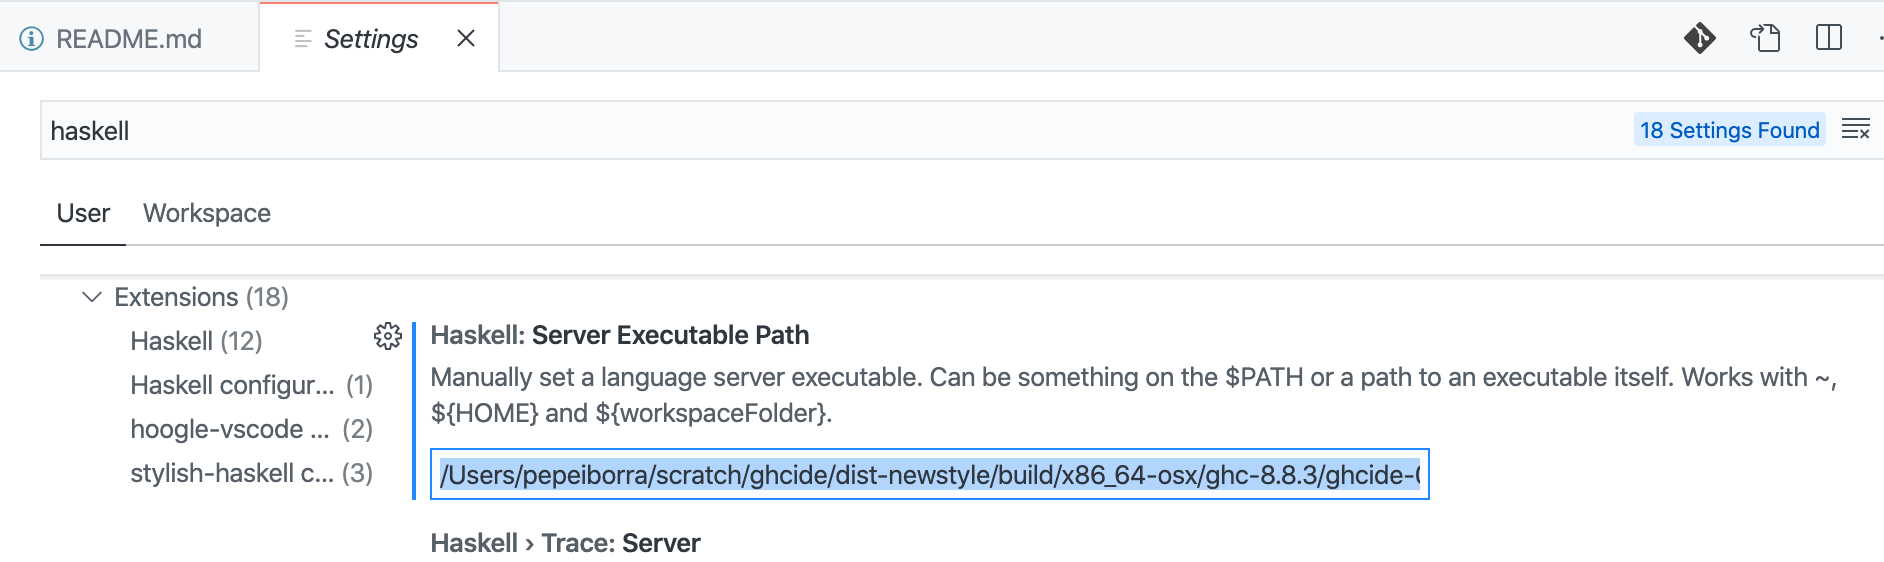Screen dimensions: 1884x562
Task: Open gear menu for Server Executable Path
Action: [388, 336]
